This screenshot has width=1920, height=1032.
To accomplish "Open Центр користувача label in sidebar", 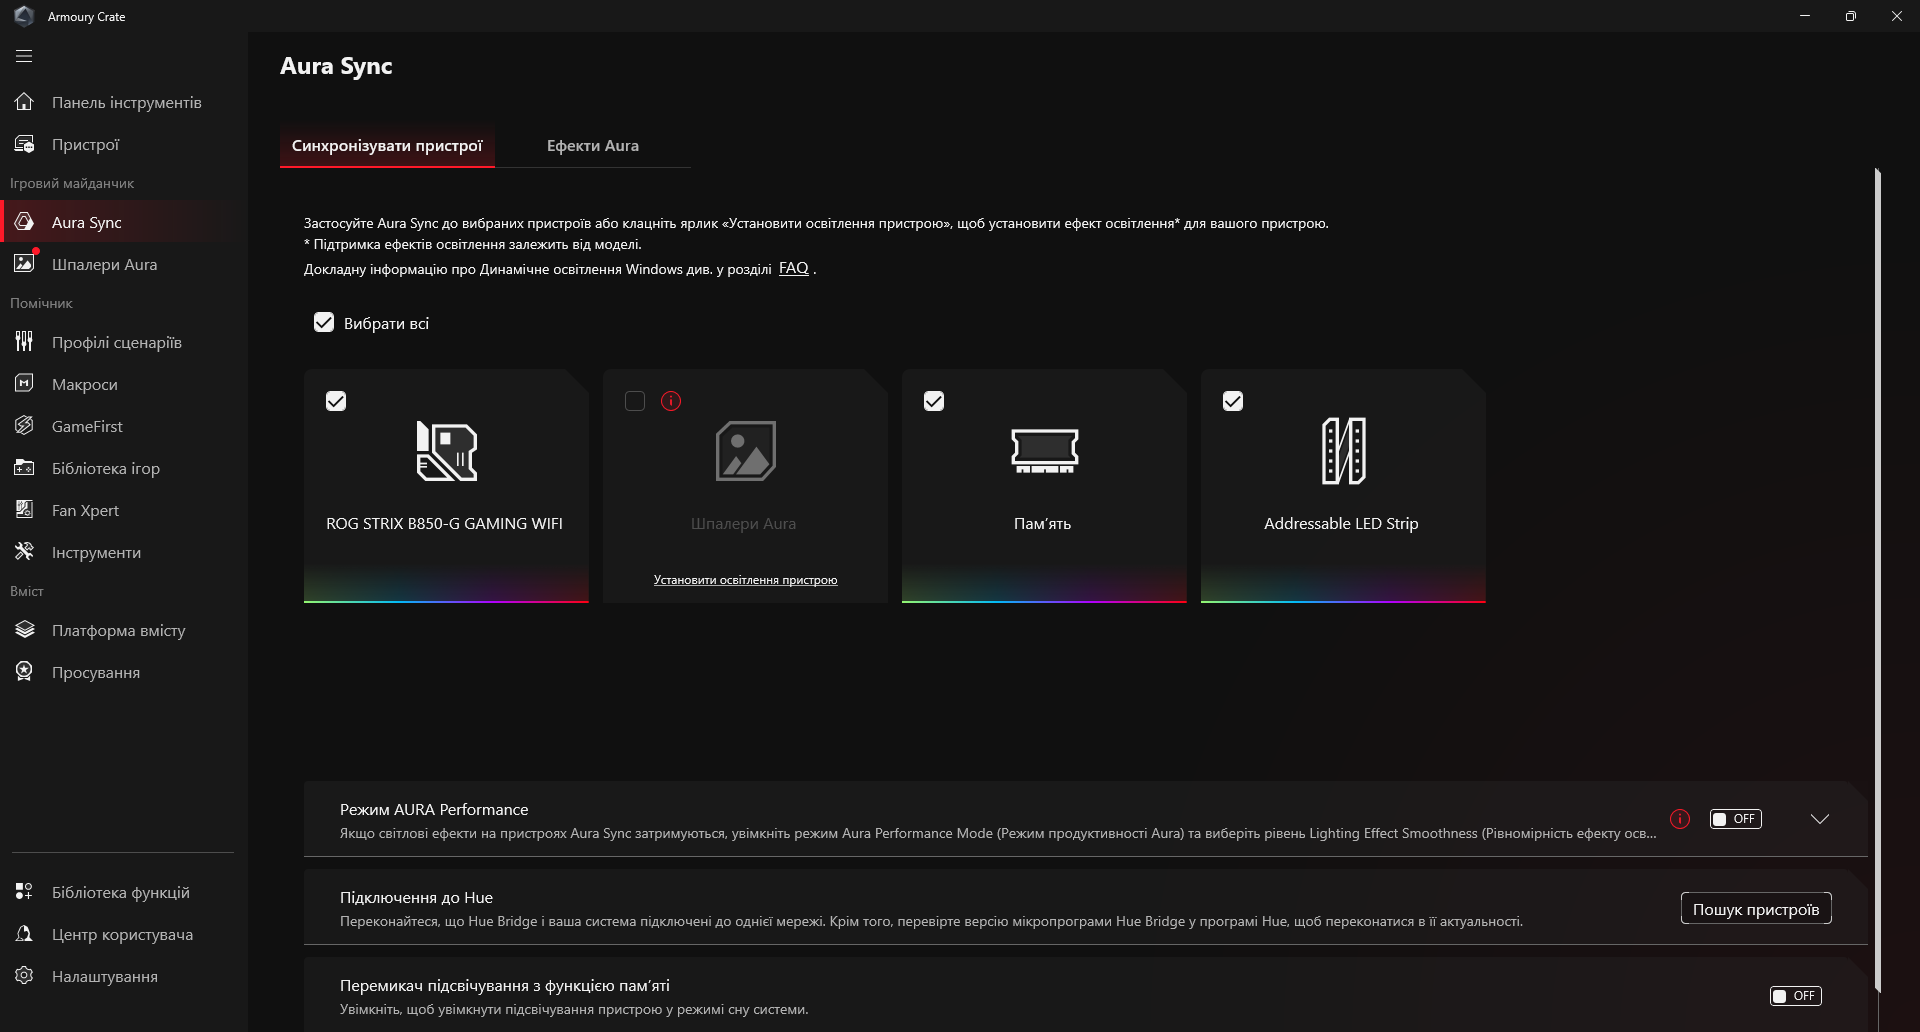I will click(123, 934).
